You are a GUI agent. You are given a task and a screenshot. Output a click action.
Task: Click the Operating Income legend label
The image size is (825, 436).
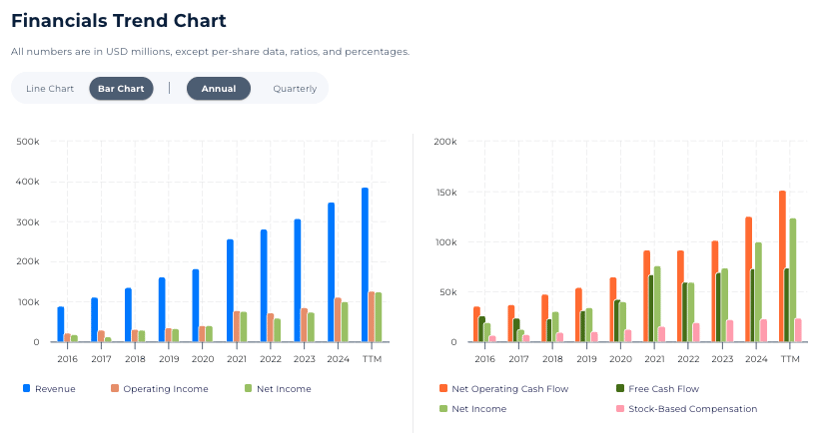tap(166, 389)
